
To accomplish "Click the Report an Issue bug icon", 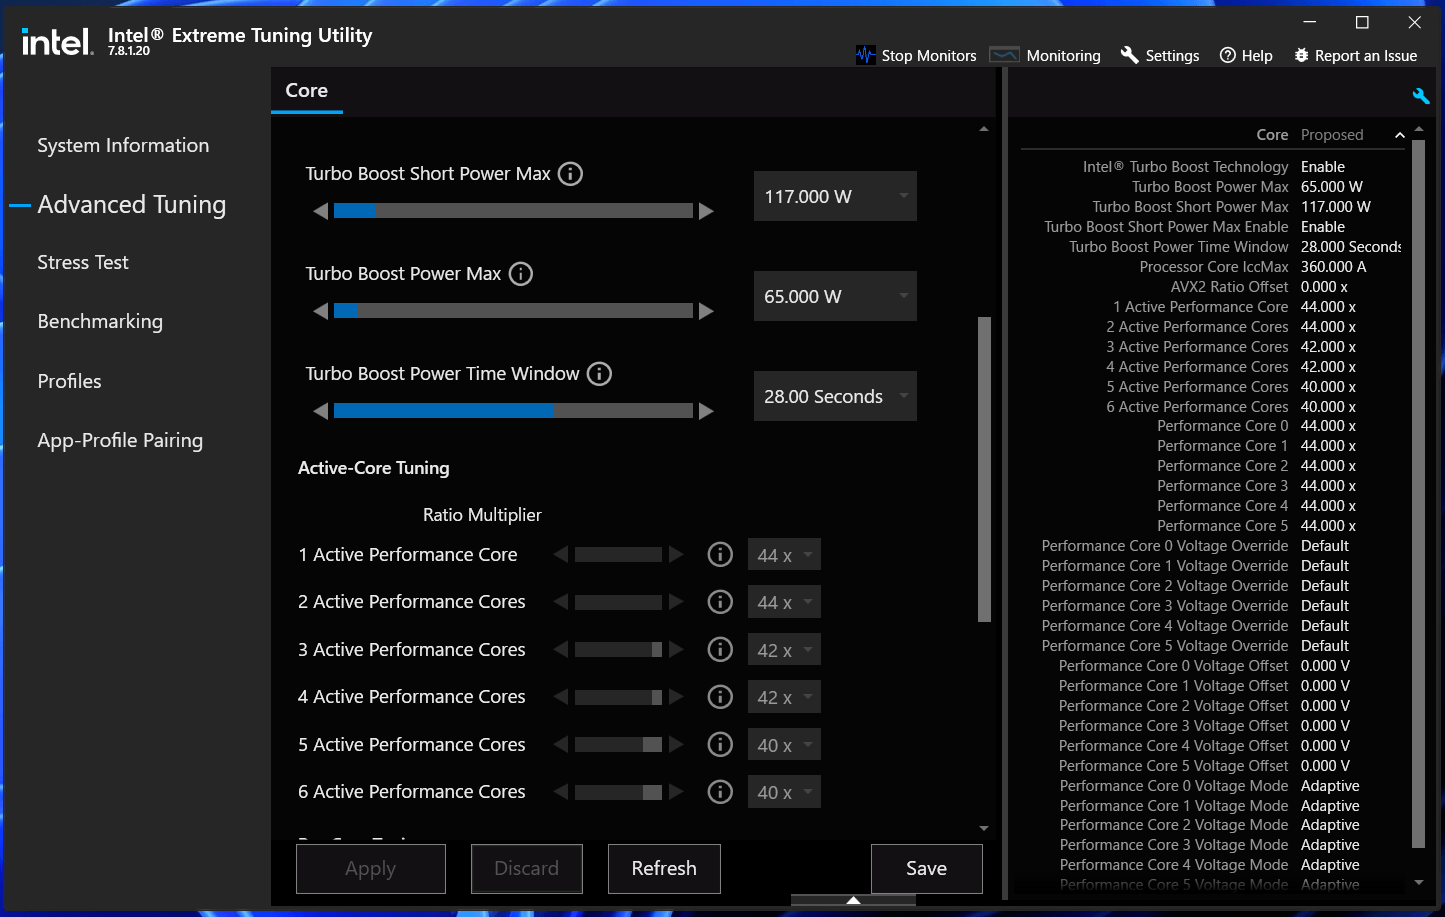I will coord(1301,55).
